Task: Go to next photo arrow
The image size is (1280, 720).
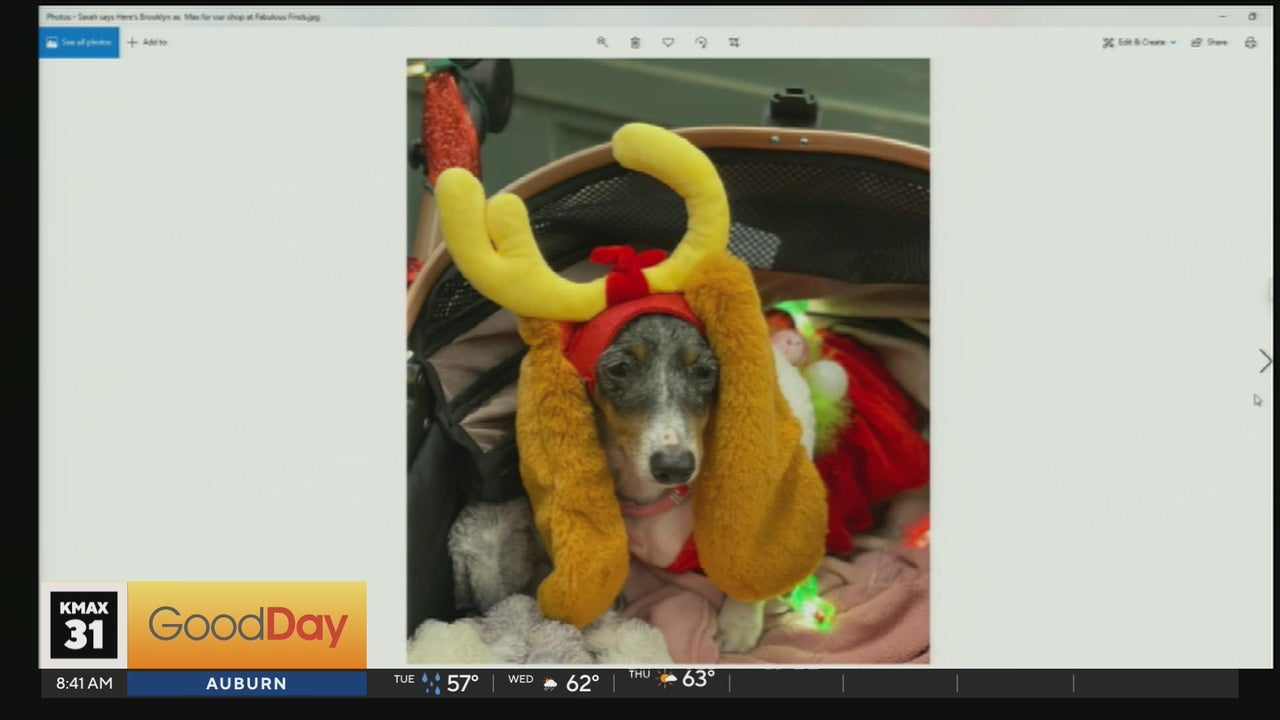Action: pyautogui.click(x=1265, y=361)
